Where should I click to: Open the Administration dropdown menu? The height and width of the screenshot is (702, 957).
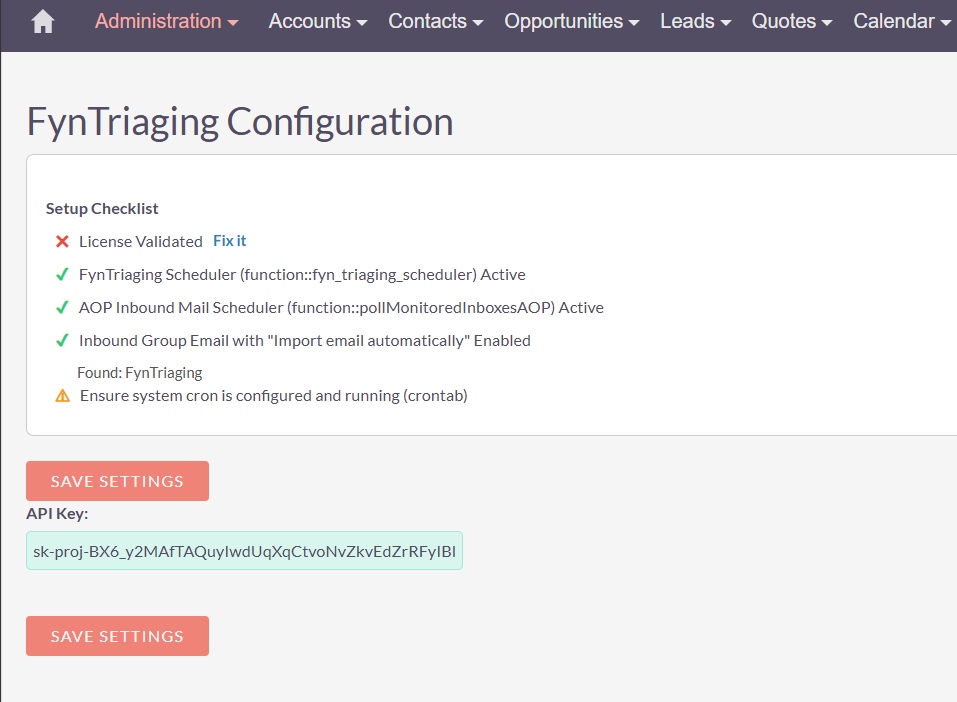click(166, 21)
